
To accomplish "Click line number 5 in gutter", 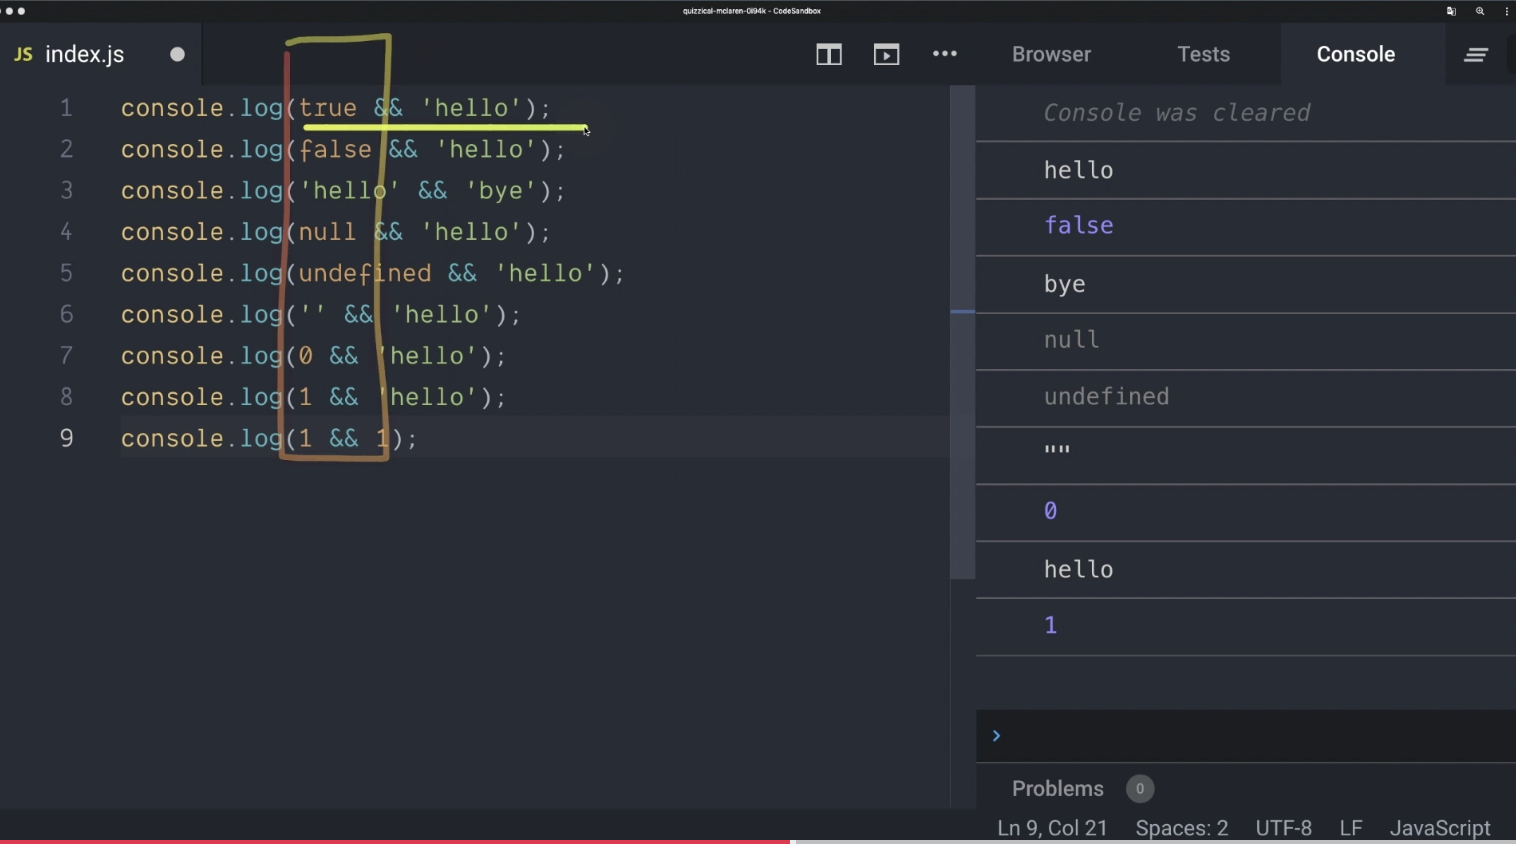I will click(66, 273).
